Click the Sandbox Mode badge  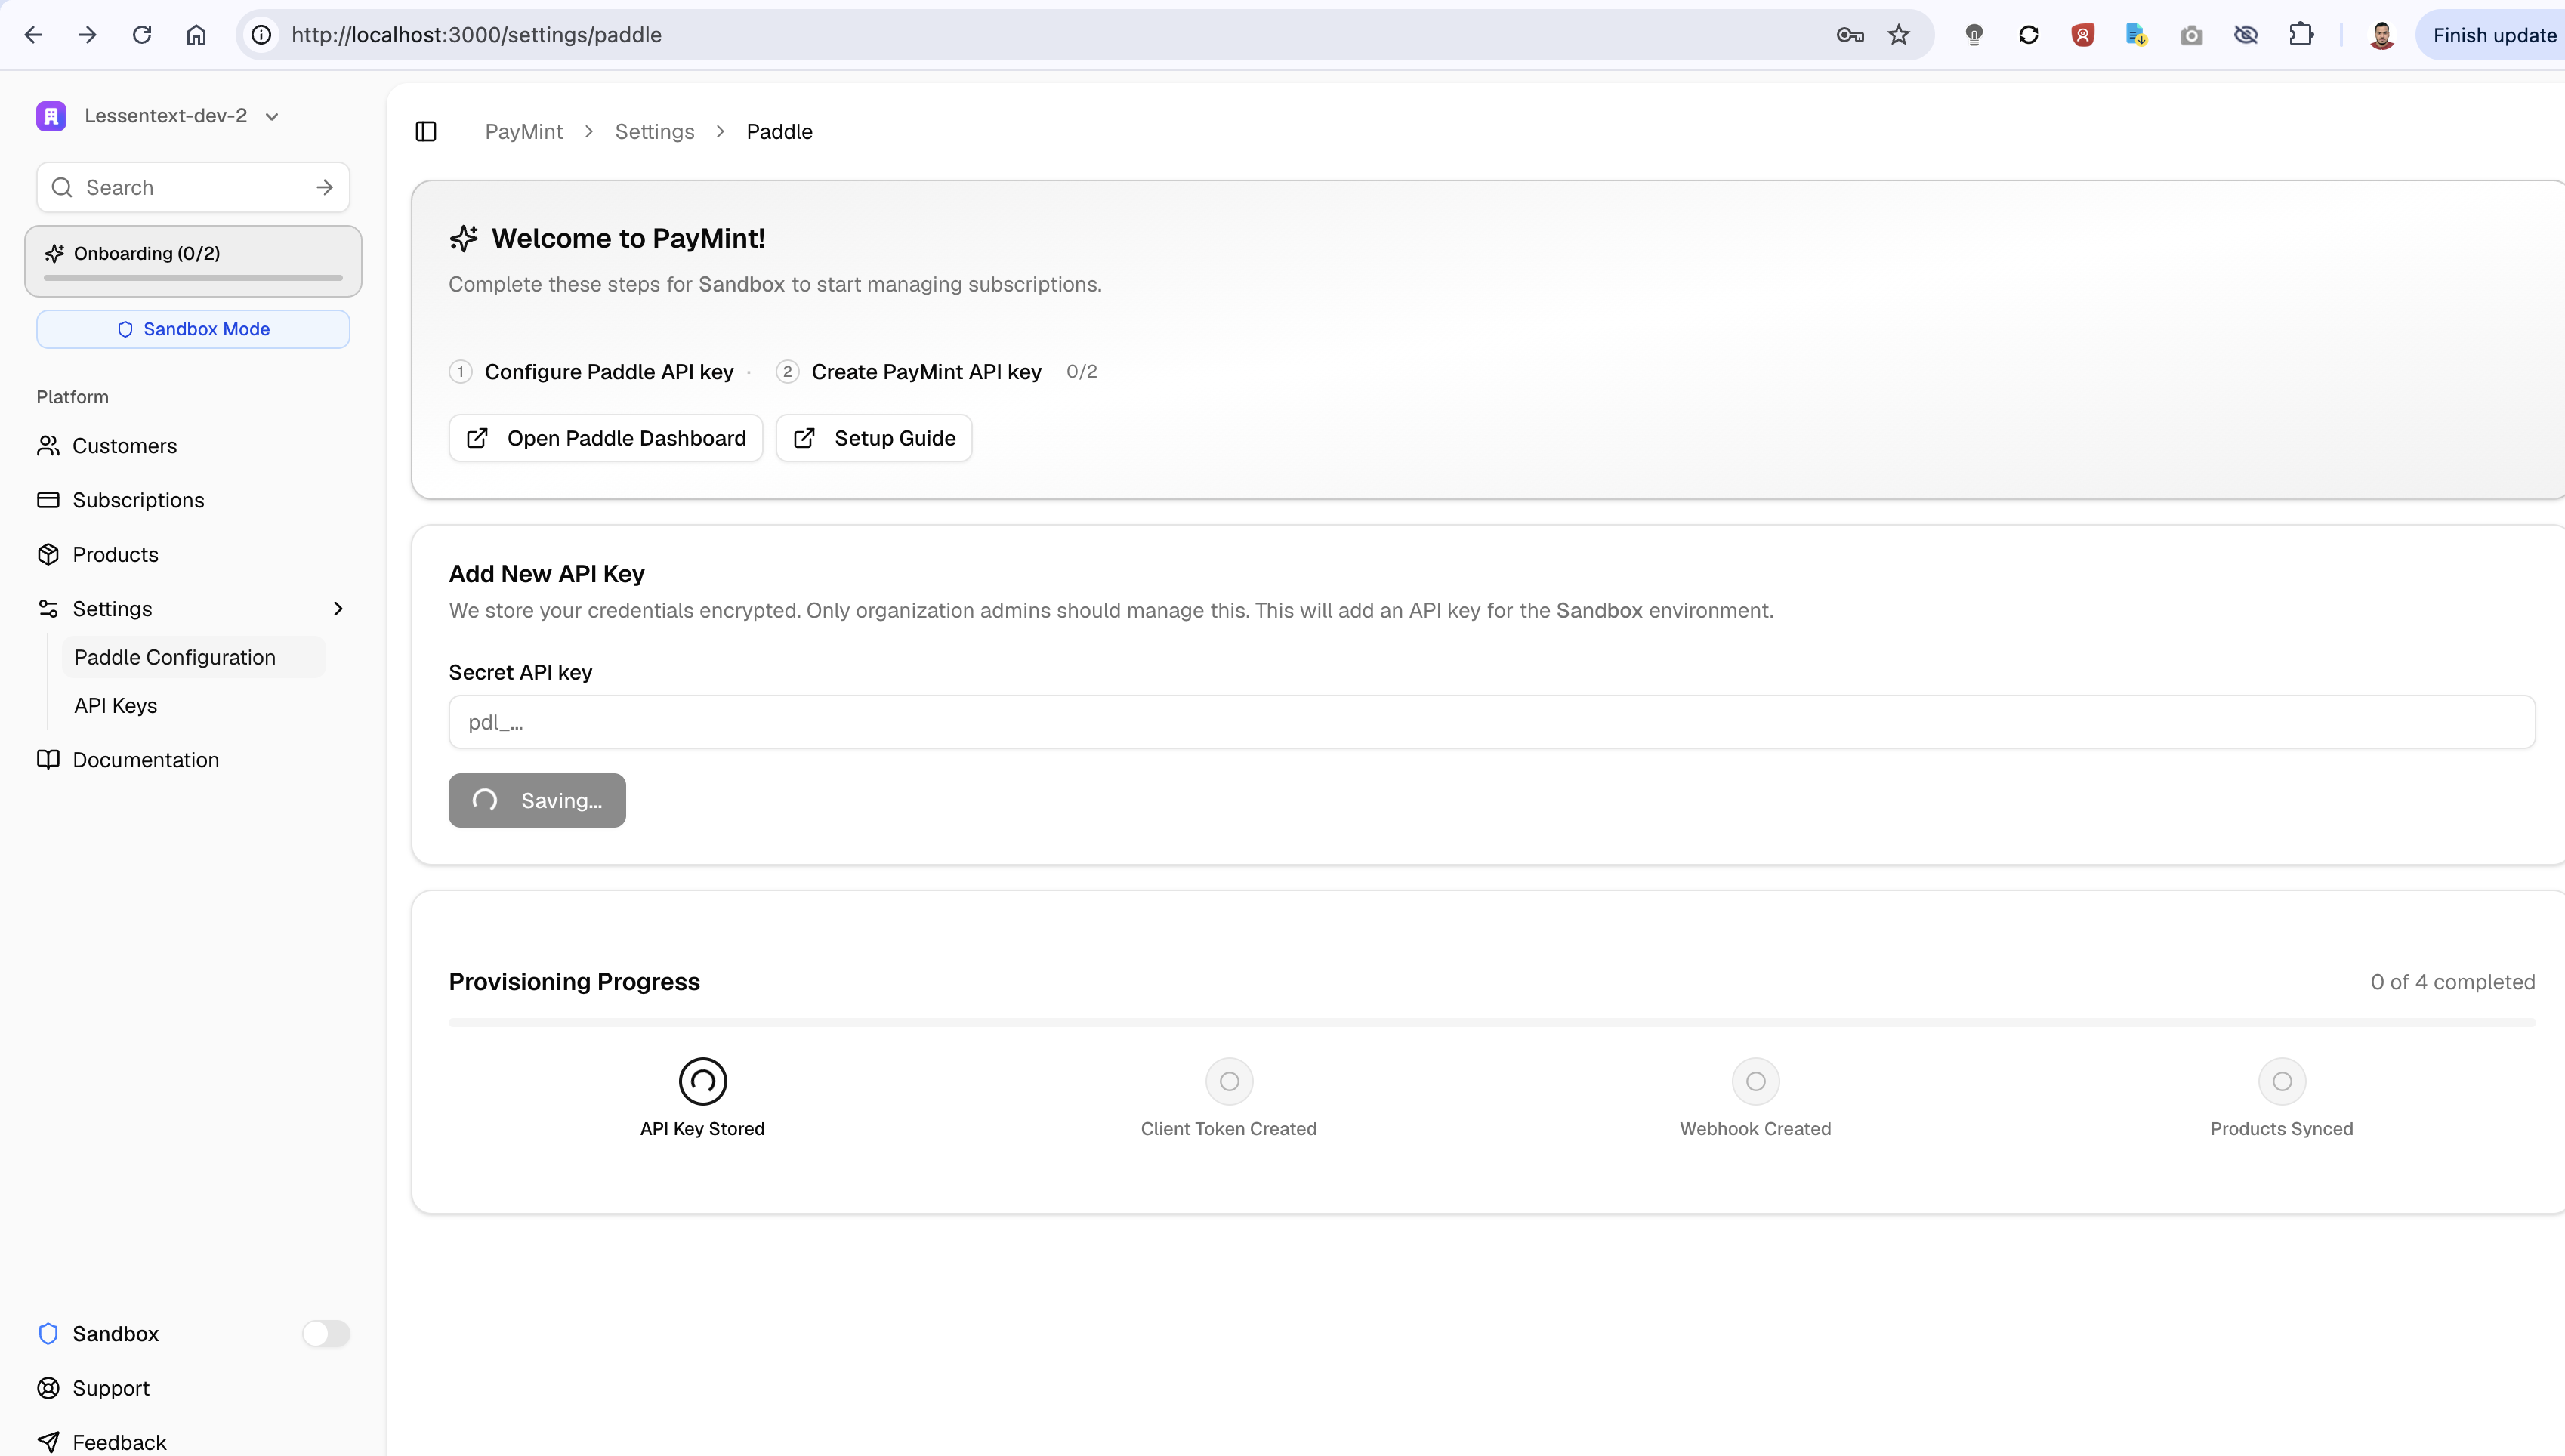click(192, 328)
